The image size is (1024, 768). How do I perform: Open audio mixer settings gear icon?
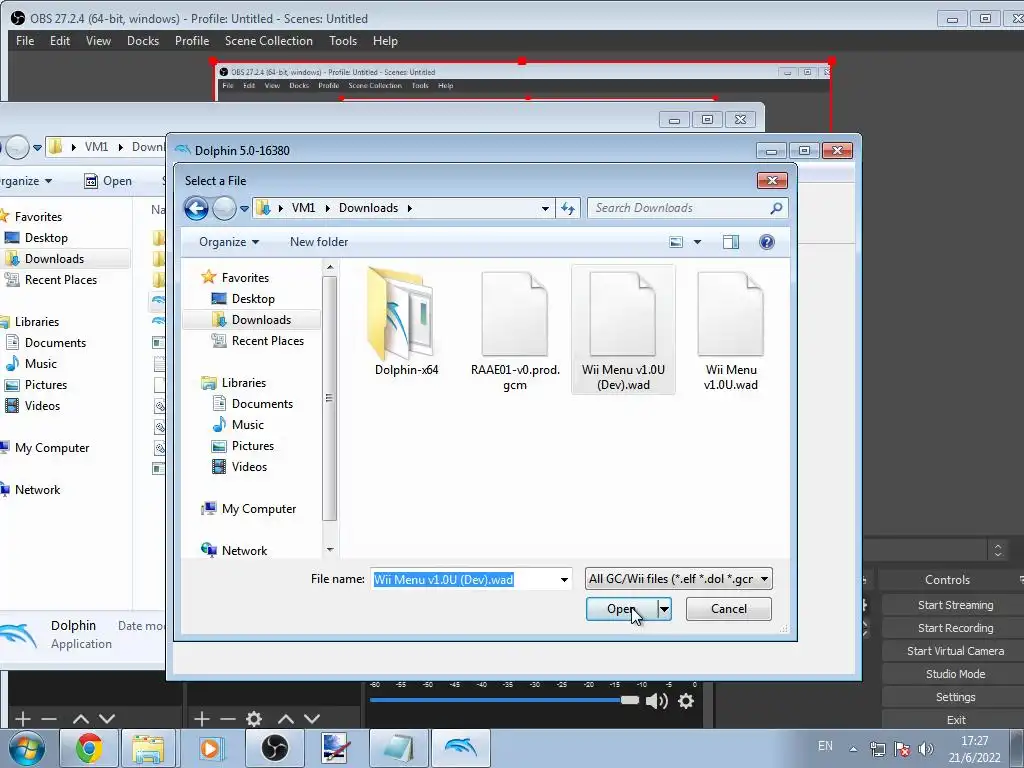click(x=686, y=701)
